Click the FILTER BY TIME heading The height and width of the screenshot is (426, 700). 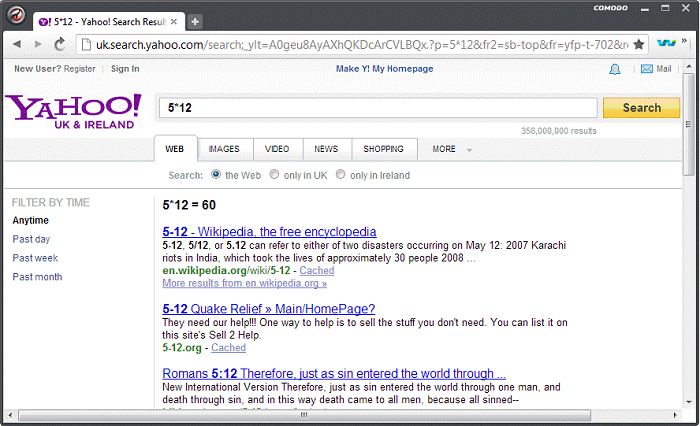(50, 203)
